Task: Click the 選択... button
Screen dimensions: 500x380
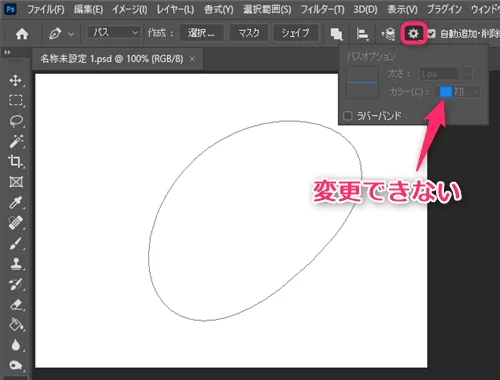Action: click(x=201, y=33)
